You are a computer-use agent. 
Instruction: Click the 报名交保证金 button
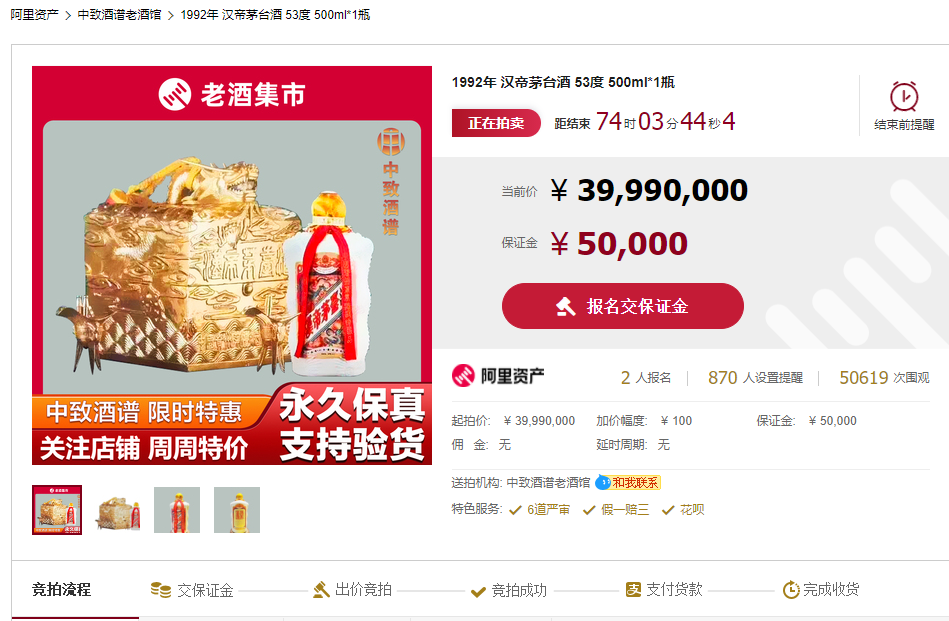[x=623, y=306]
